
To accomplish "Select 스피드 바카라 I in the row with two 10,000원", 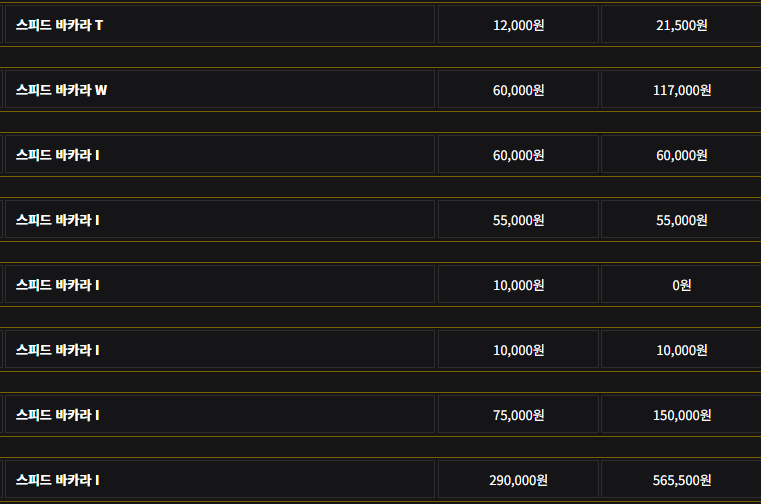I will tap(57, 350).
